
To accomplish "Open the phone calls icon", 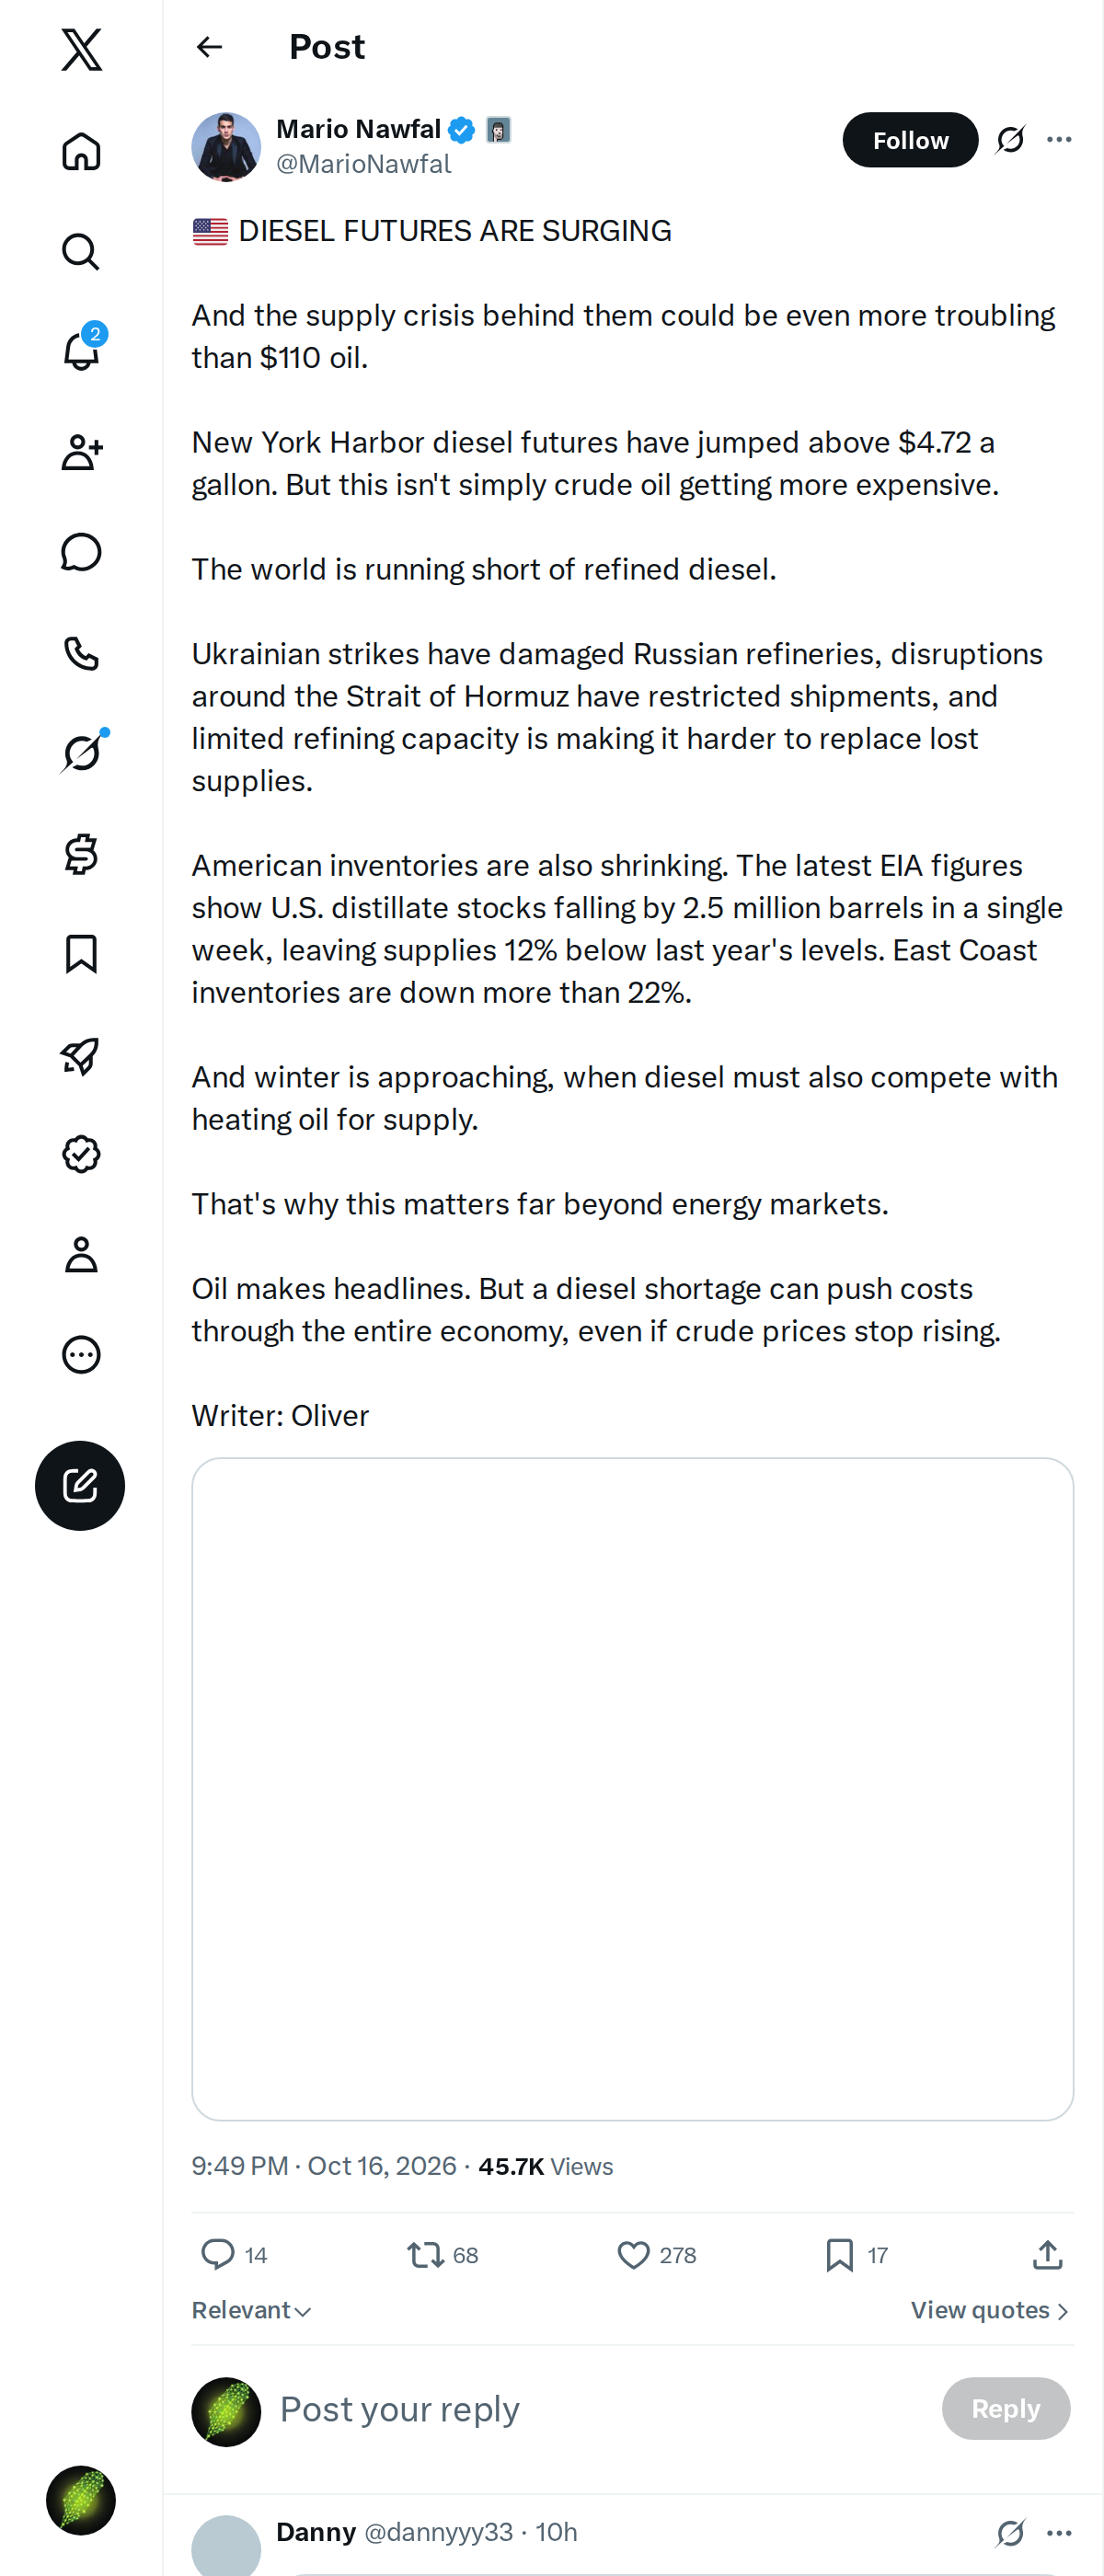I will [81, 653].
